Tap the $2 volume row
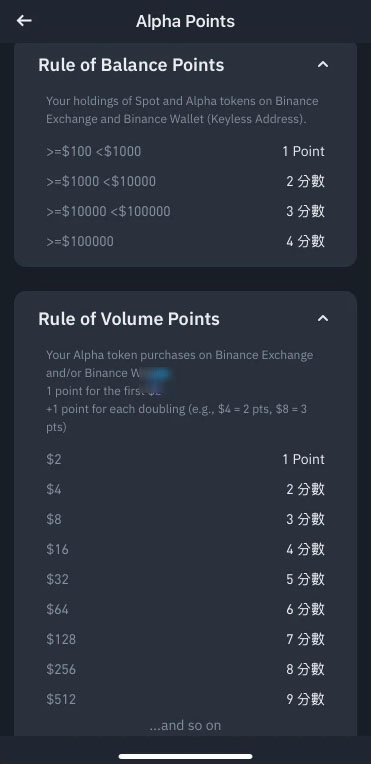Image resolution: width=371 pixels, height=764 pixels. pos(185,459)
